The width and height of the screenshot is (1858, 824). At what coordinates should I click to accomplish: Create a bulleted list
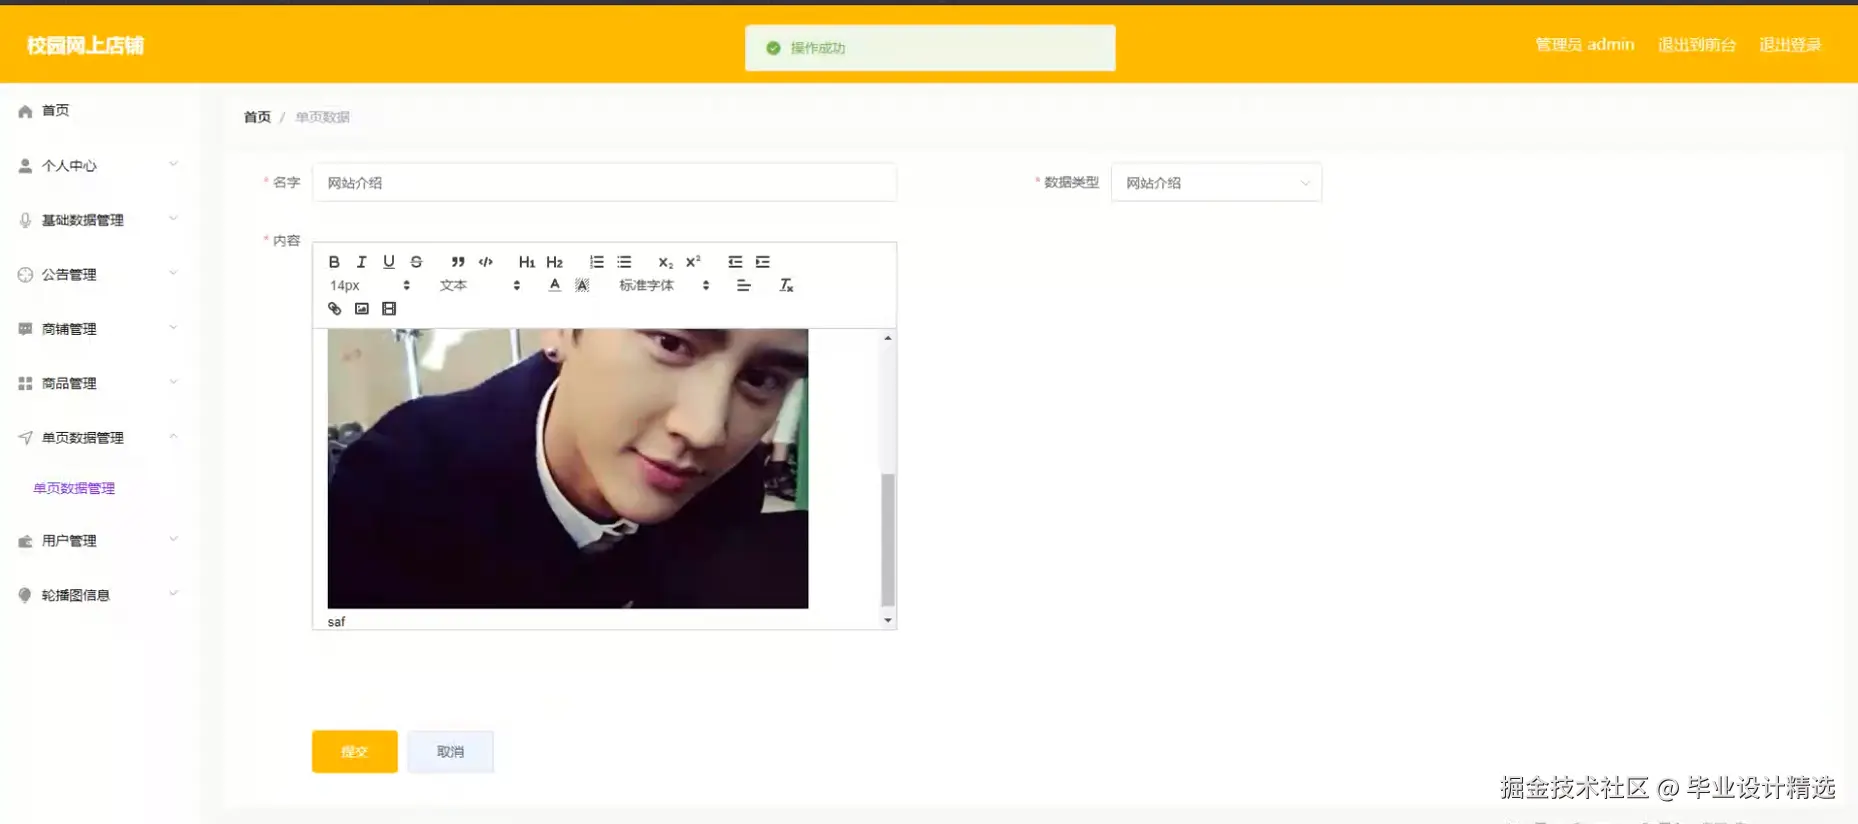624,262
